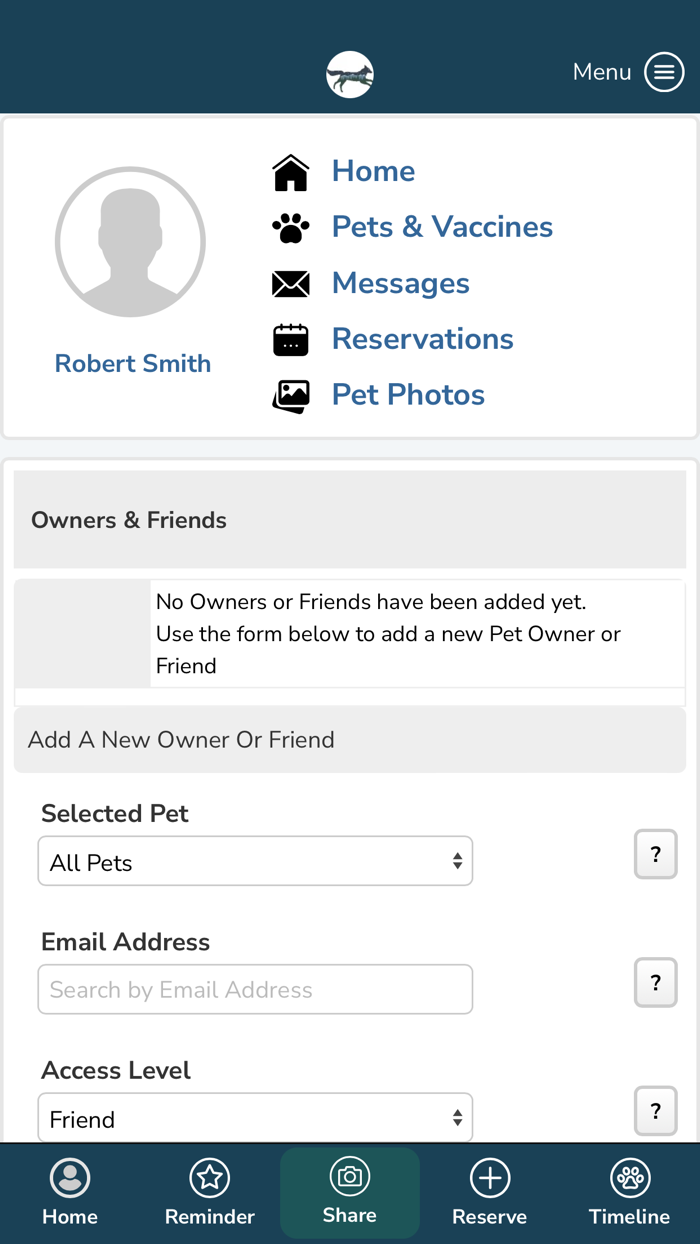
Task: Open the Home icon beside navigation links
Action: (290, 171)
